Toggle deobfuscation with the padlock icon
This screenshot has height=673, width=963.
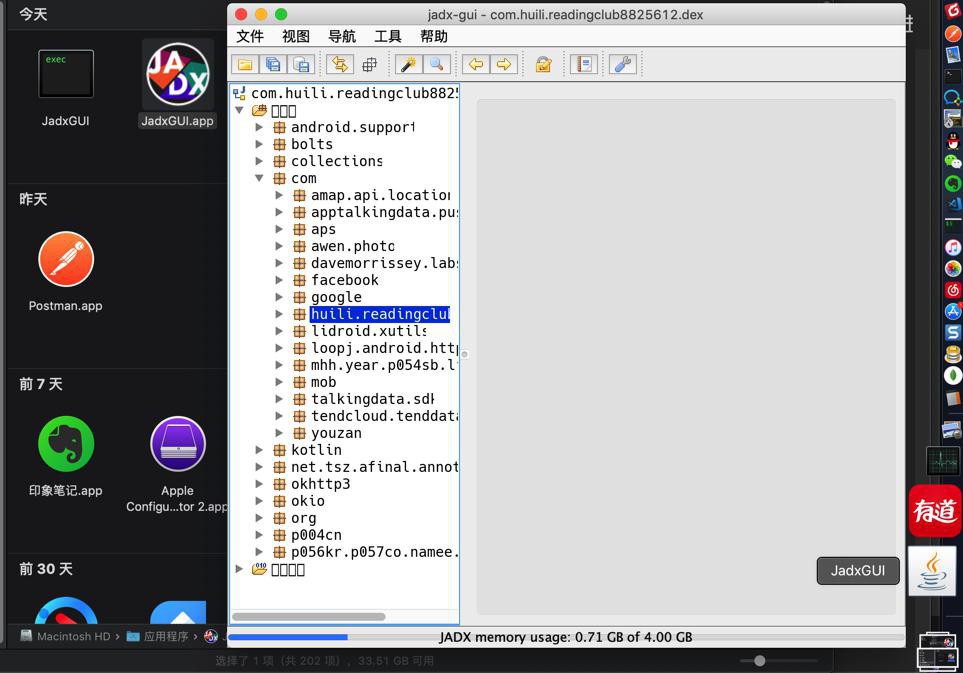click(544, 64)
